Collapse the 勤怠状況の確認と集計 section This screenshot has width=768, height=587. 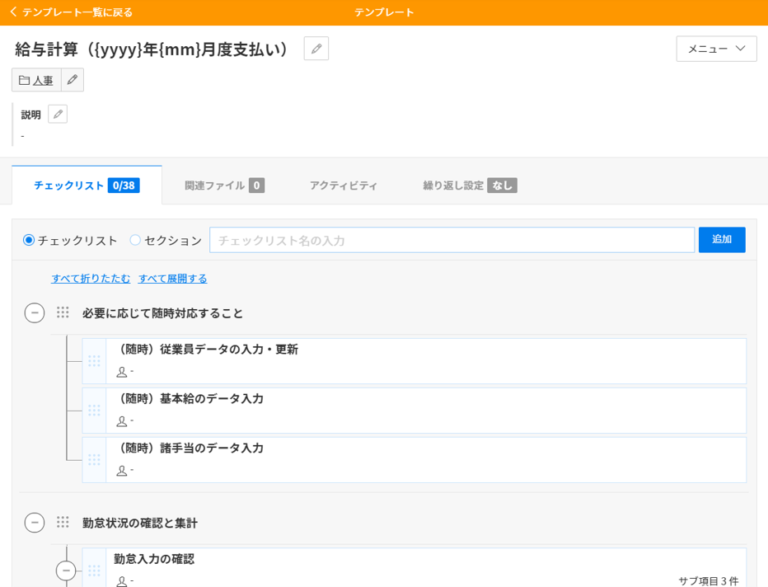[x=34, y=522]
